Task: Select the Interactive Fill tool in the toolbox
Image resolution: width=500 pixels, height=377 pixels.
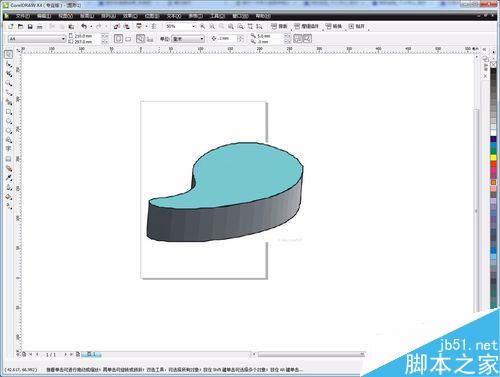Action: tap(9, 206)
